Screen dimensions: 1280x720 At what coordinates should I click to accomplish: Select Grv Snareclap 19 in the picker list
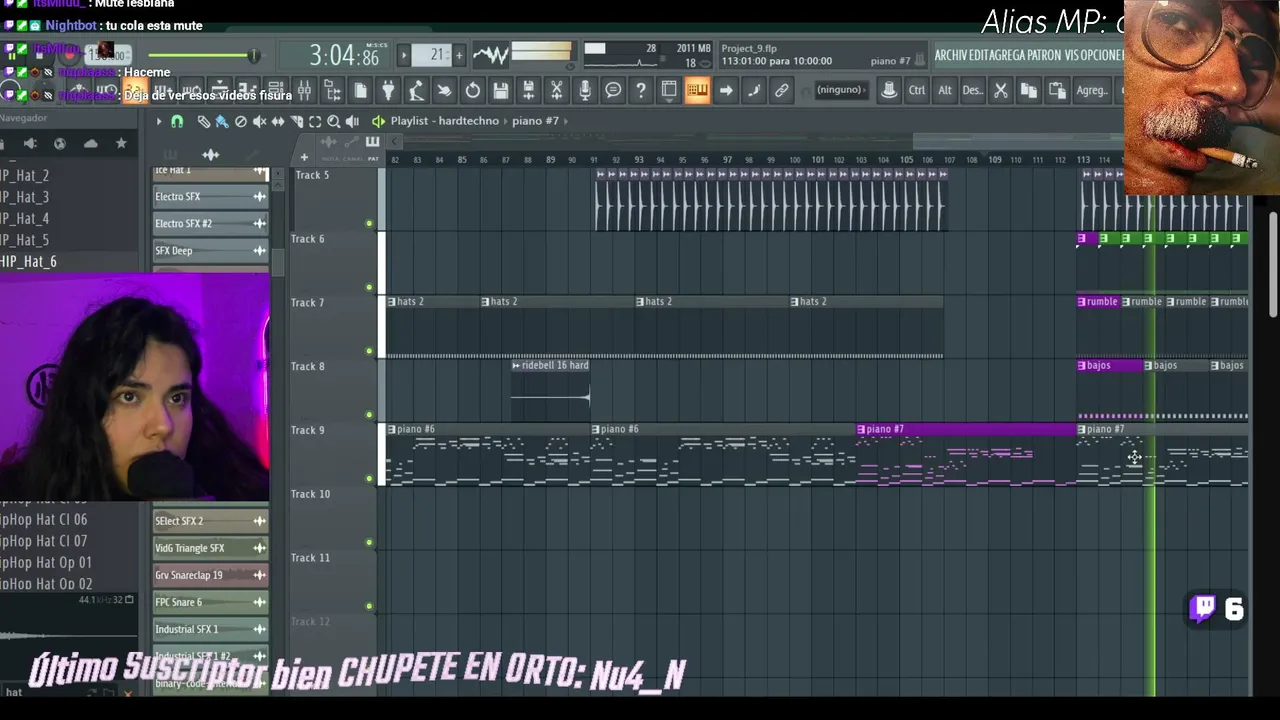[210, 575]
